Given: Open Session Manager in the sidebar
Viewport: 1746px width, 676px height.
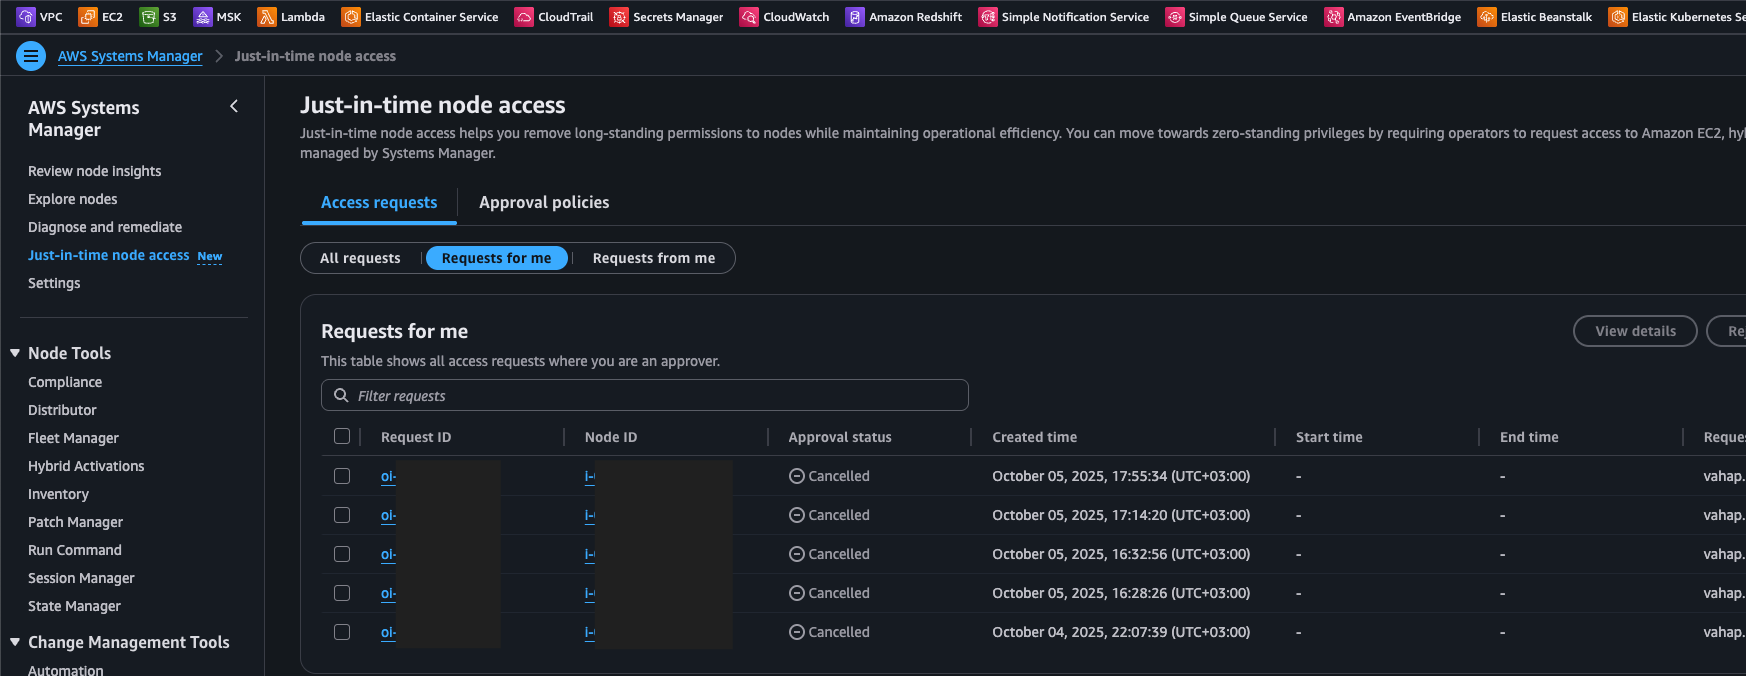Looking at the screenshot, I should [81, 578].
